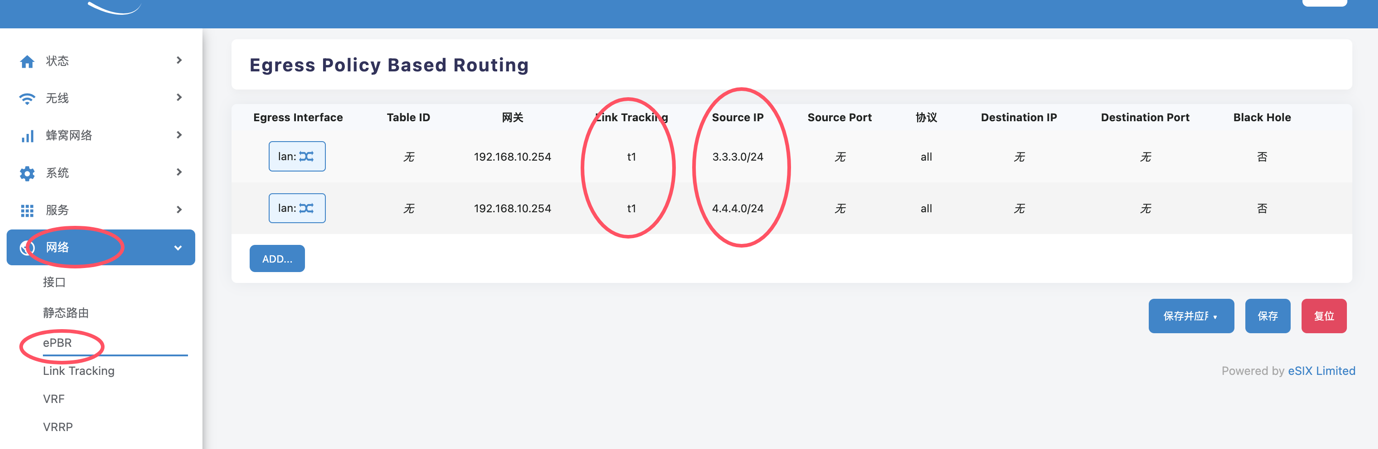Open the 保存并应用 dropdown arrow
This screenshot has width=1378, height=449.
point(1216,317)
